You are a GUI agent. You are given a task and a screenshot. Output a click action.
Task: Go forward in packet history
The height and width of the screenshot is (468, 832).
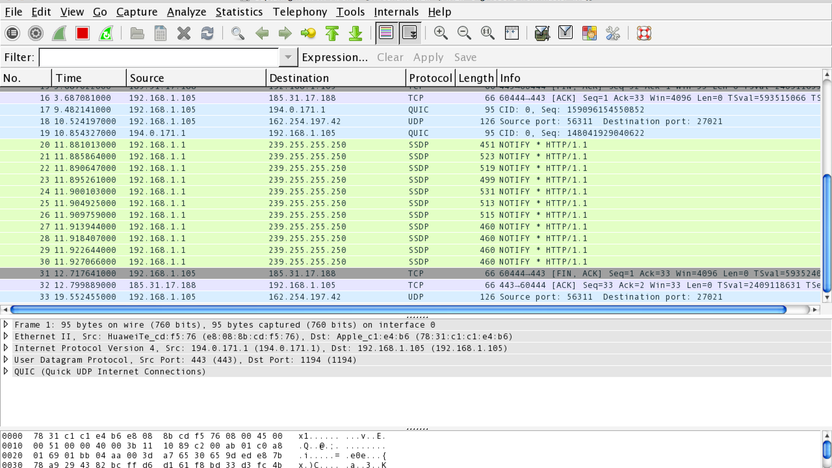285,33
